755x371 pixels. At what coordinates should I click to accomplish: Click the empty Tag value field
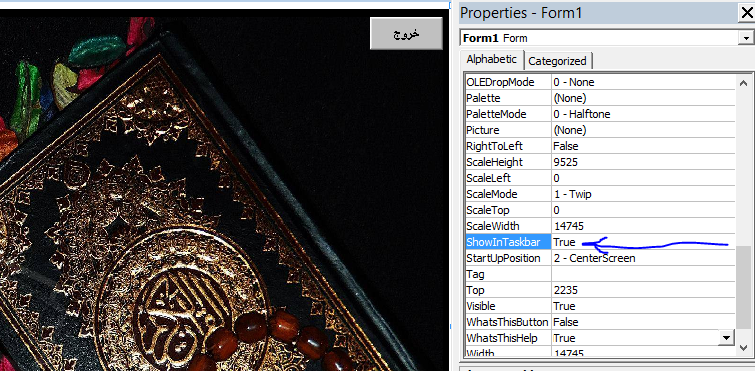coord(643,274)
